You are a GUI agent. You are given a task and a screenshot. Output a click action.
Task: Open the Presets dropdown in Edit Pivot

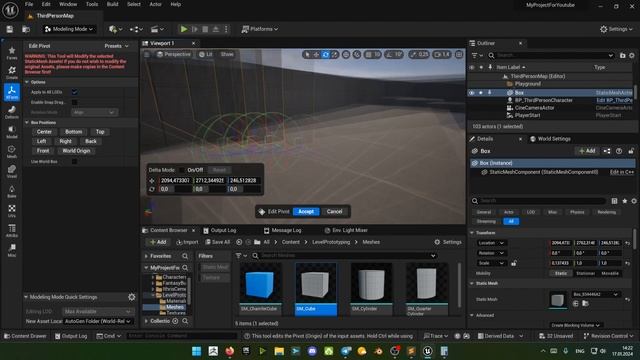coord(116,46)
